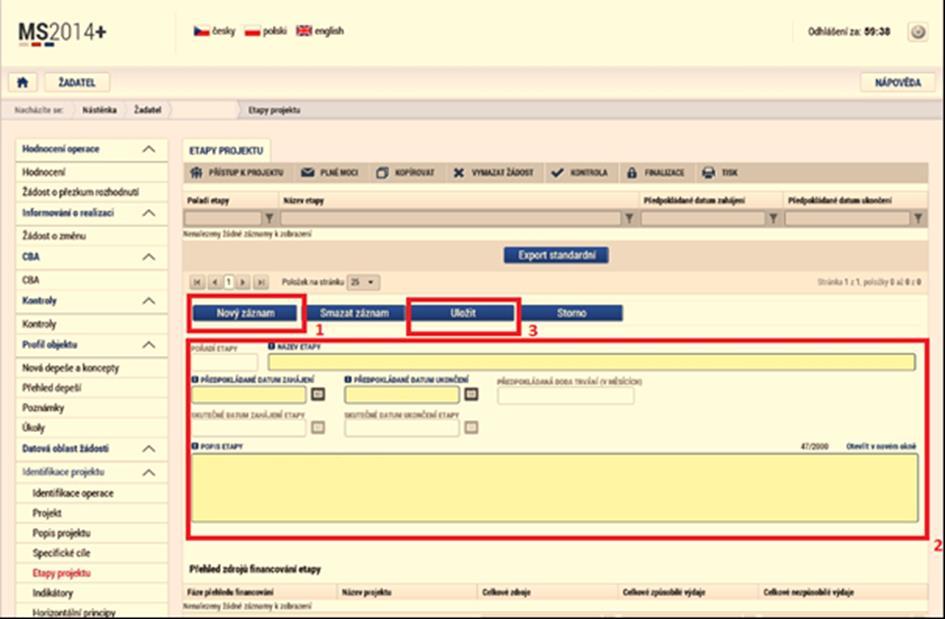
Task: Open Přístup k projektu toolbar item
Action: click(x=237, y=173)
